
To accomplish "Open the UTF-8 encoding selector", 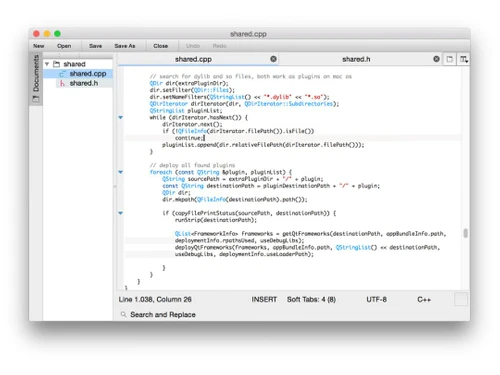I will tap(376, 299).
